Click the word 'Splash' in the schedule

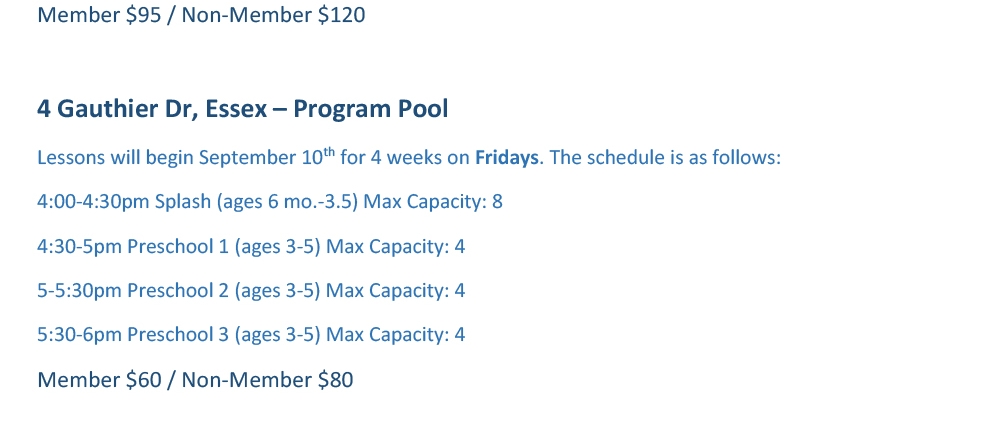(183, 202)
